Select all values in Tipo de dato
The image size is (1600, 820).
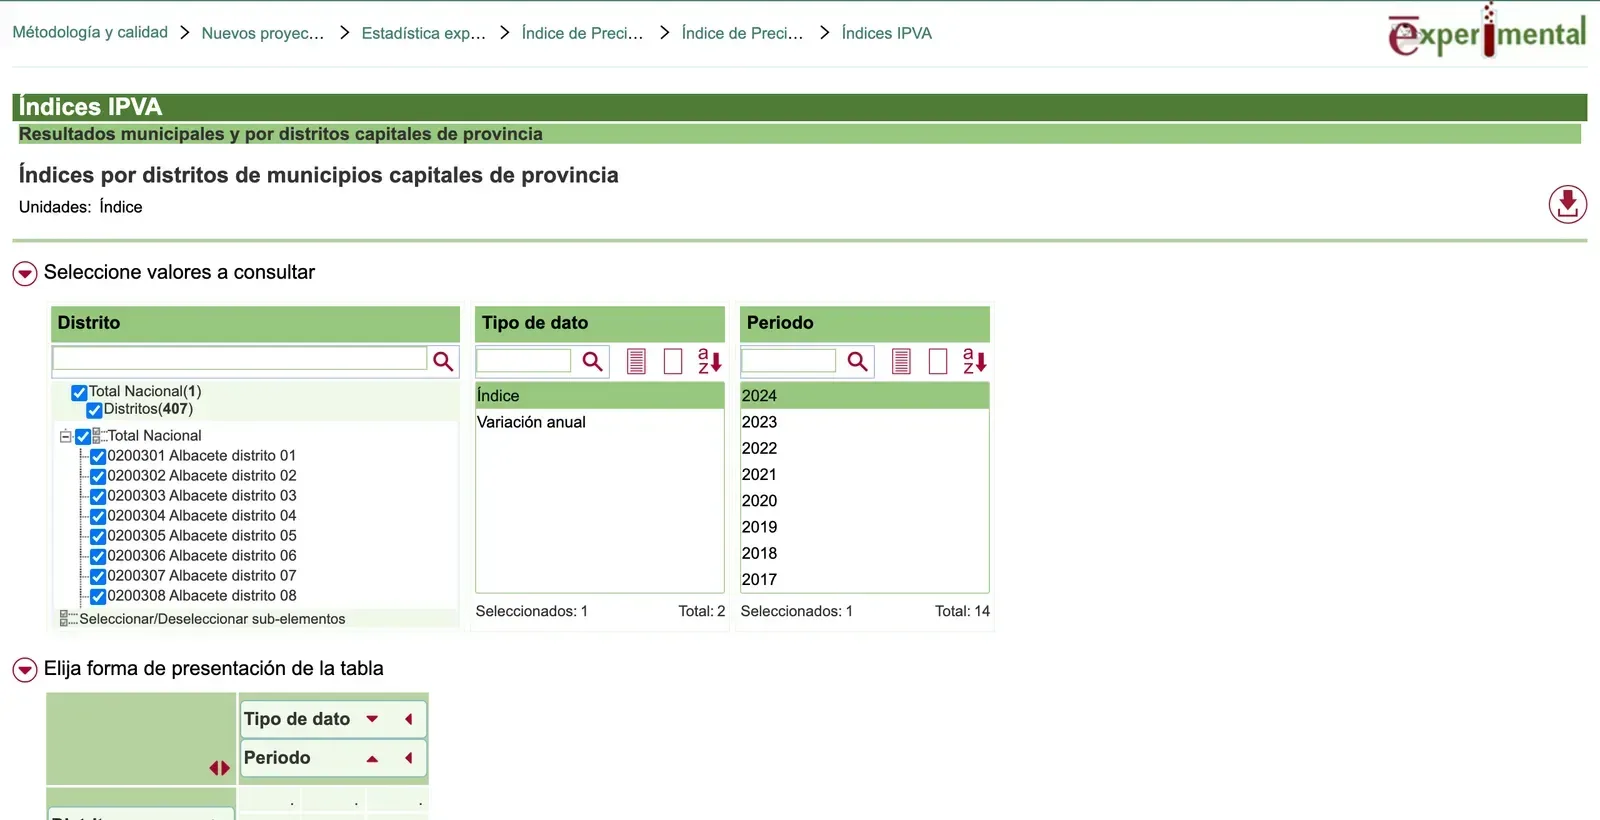[636, 361]
